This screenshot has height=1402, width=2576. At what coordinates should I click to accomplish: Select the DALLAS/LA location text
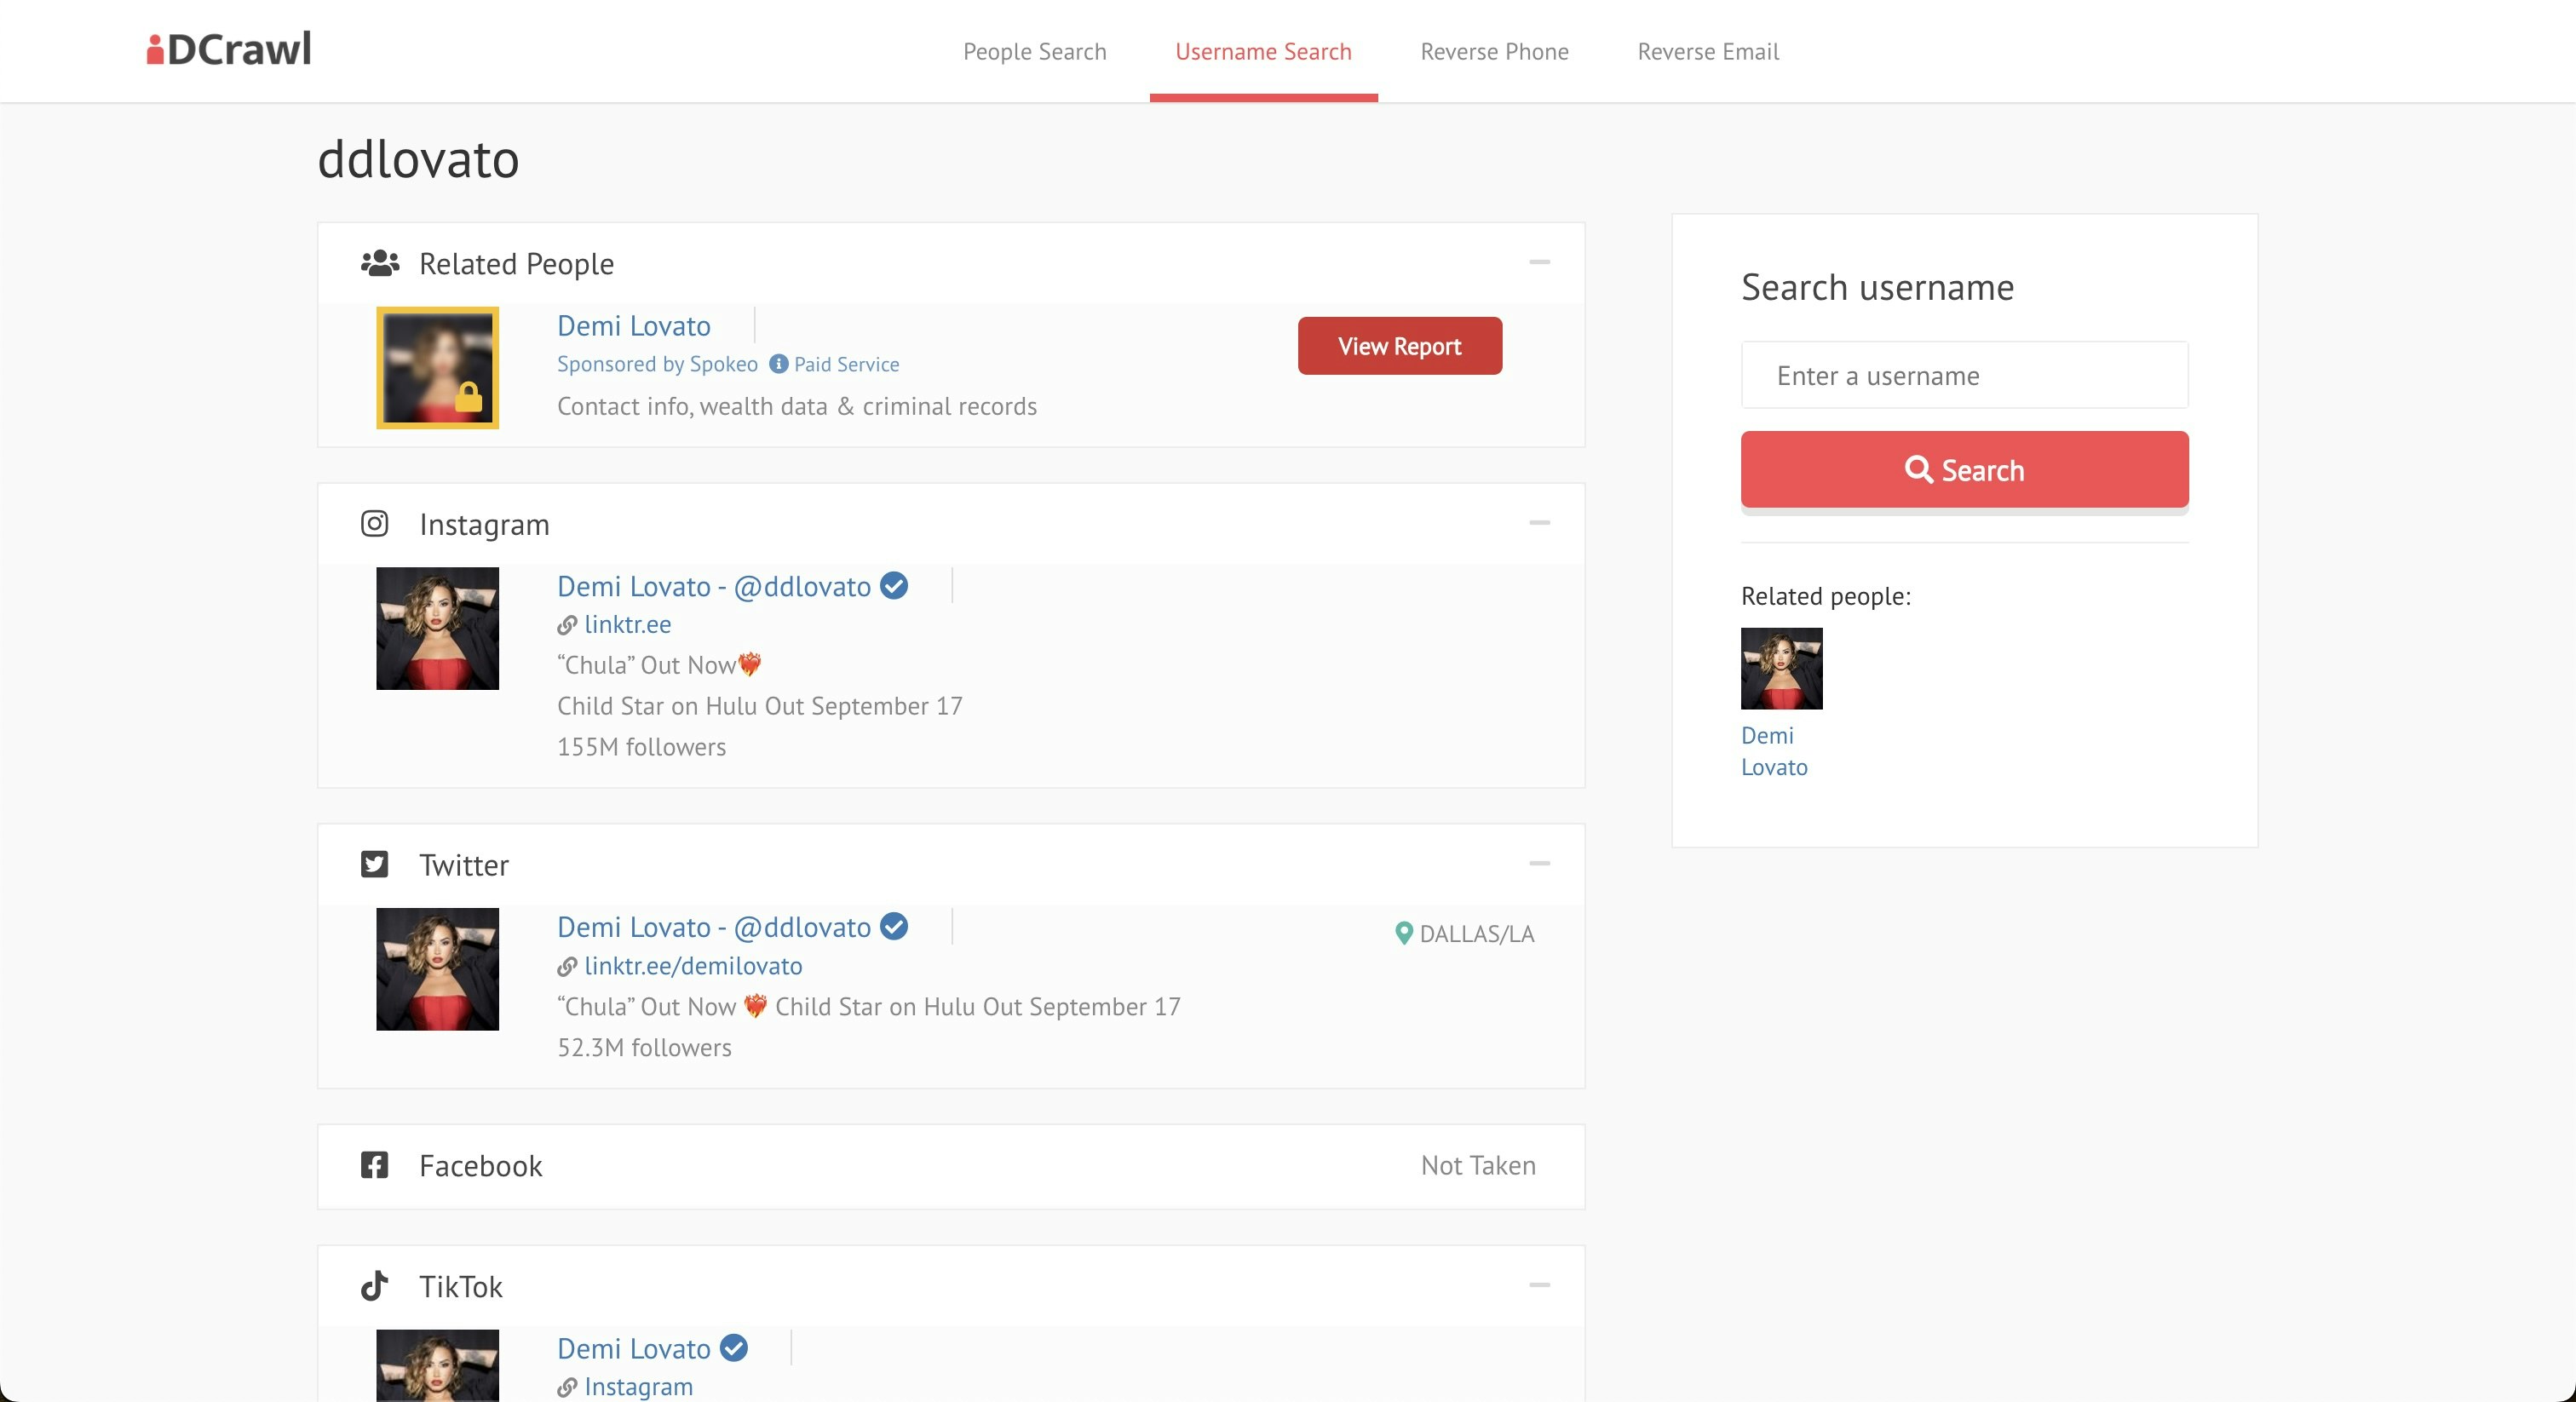[1476, 934]
